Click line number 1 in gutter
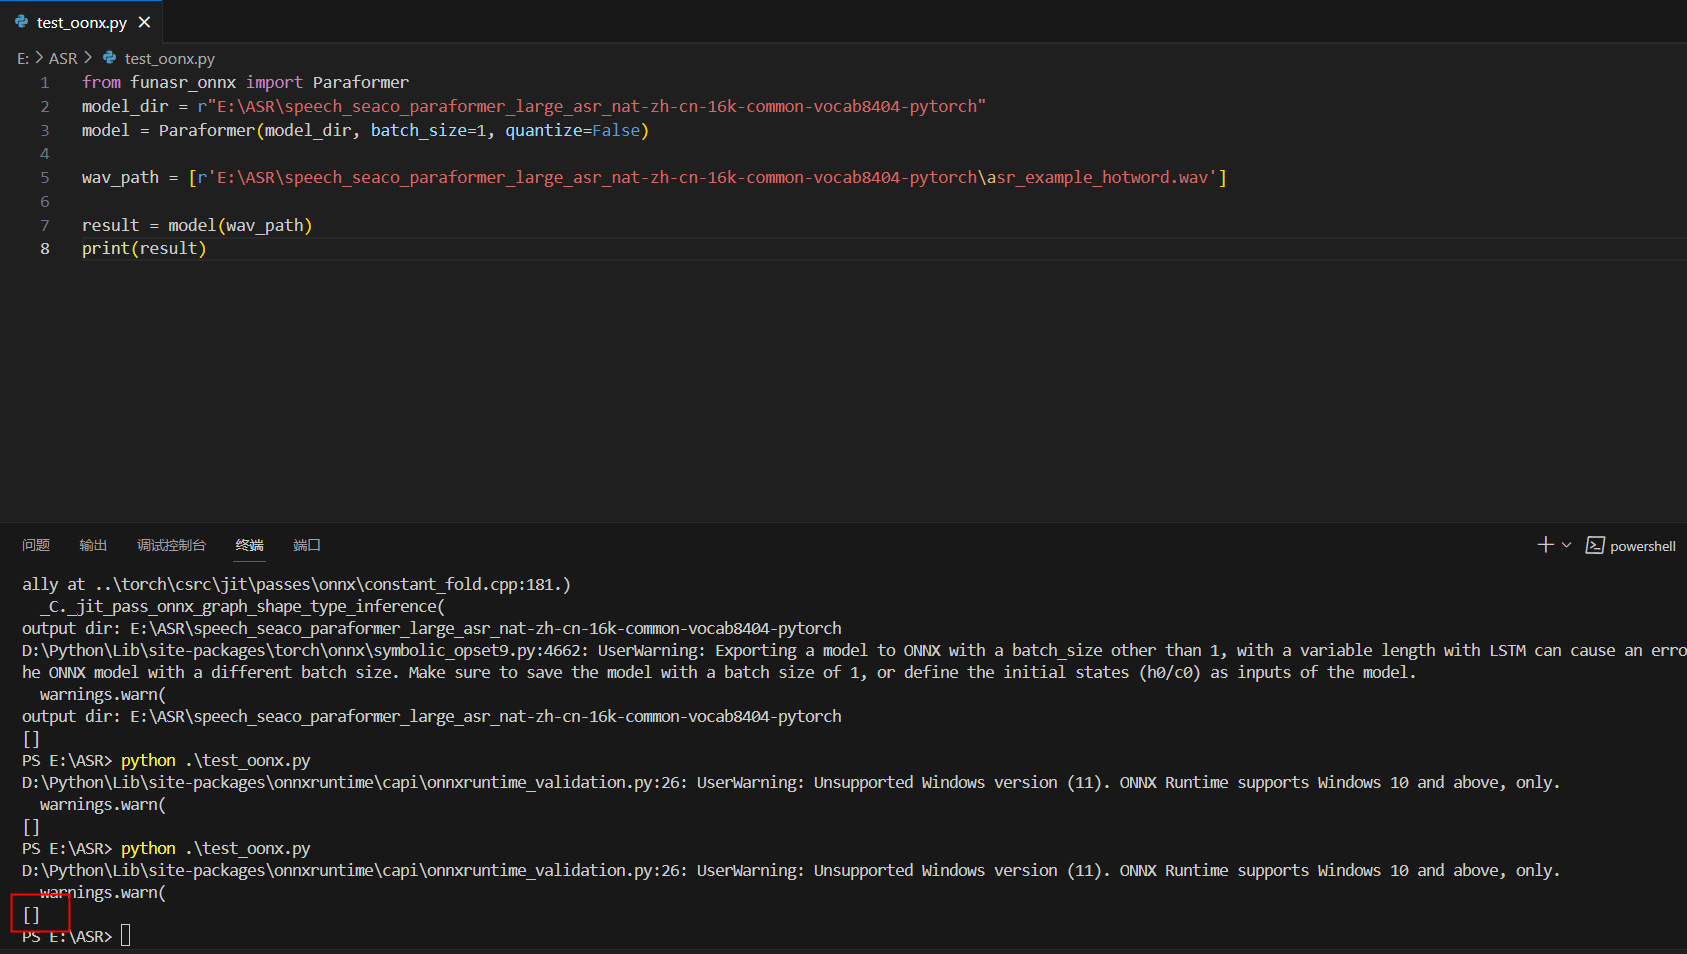1687x954 pixels. click(x=44, y=82)
